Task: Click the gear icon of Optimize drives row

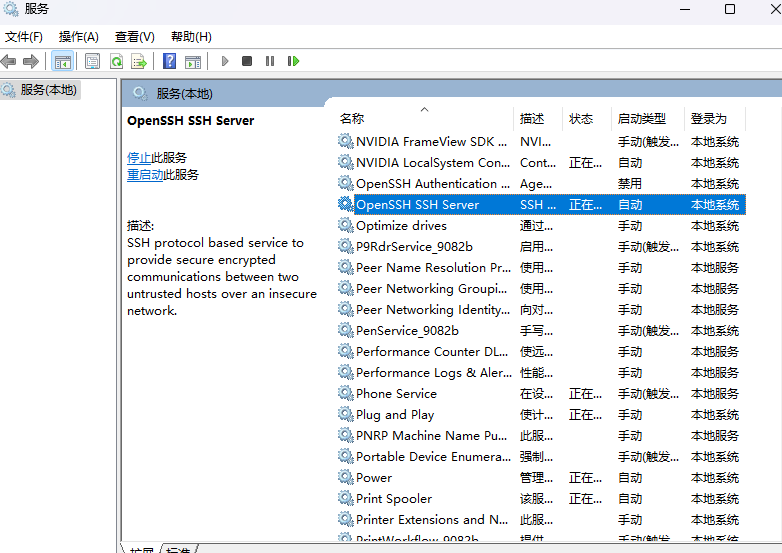Action: pyautogui.click(x=345, y=225)
